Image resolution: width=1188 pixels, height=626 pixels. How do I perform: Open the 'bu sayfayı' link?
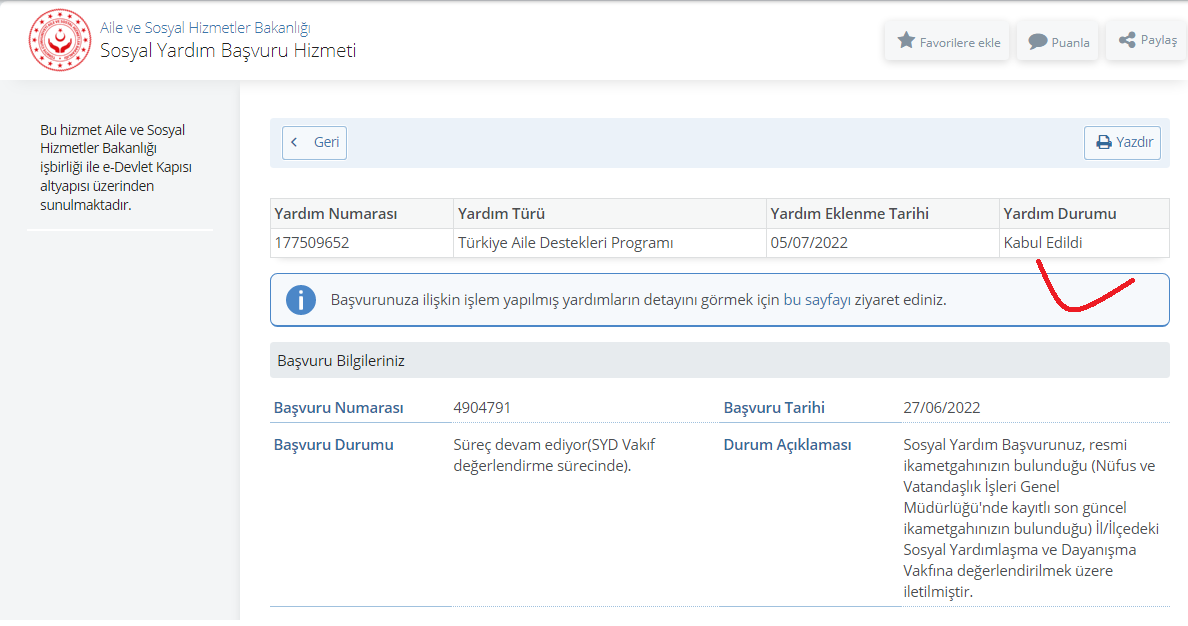[814, 300]
